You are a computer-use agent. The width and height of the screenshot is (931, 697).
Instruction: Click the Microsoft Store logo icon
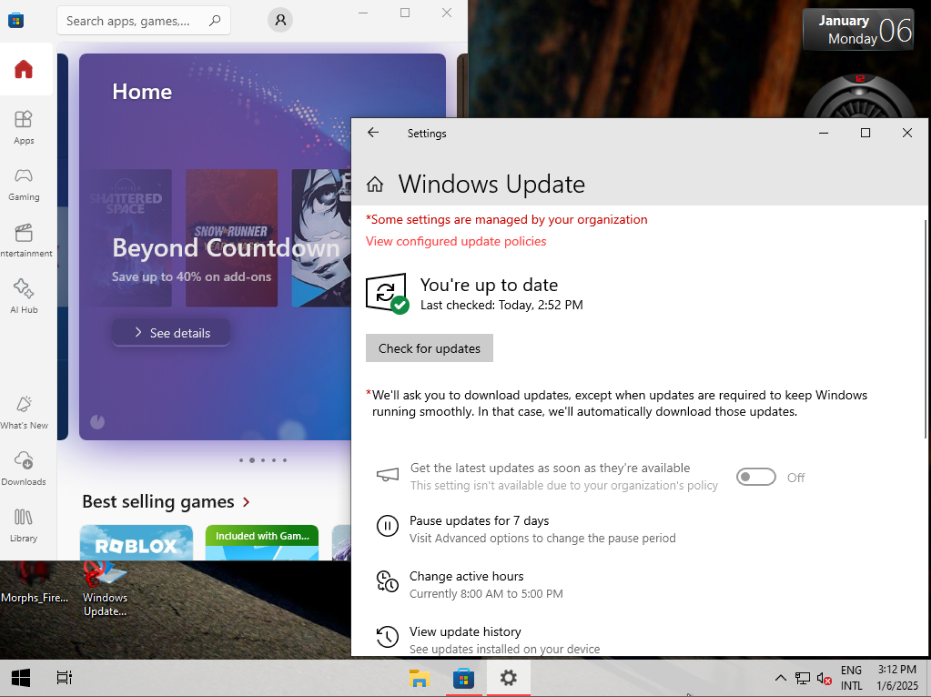coord(16,21)
